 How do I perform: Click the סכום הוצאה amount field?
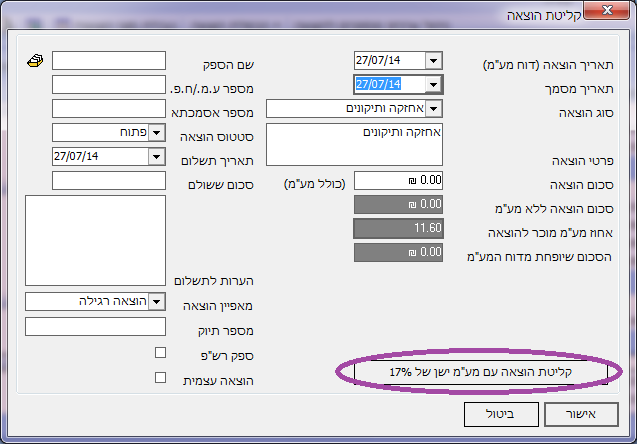(x=399, y=180)
